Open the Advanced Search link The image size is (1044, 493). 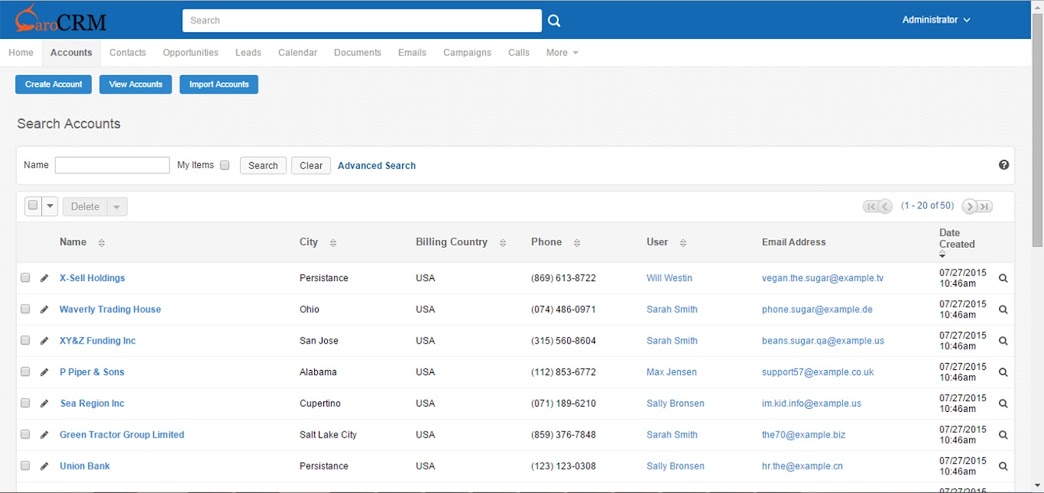tap(377, 165)
